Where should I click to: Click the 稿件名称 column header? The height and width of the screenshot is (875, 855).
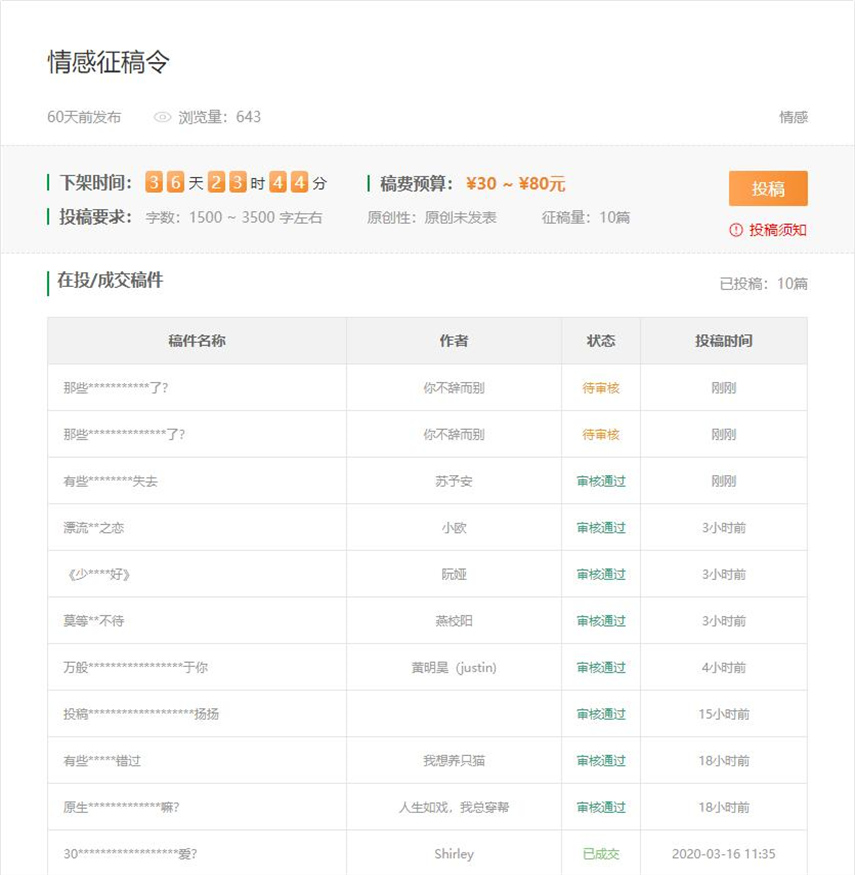tap(196, 340)
